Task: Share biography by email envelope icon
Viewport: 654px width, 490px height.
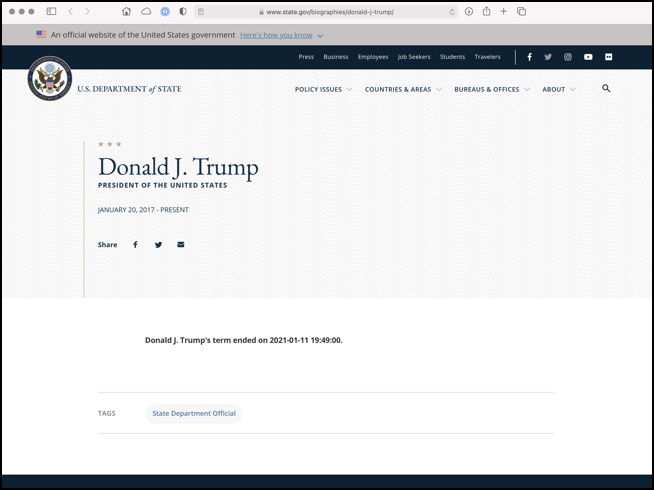Action: (x=181, y=244)
